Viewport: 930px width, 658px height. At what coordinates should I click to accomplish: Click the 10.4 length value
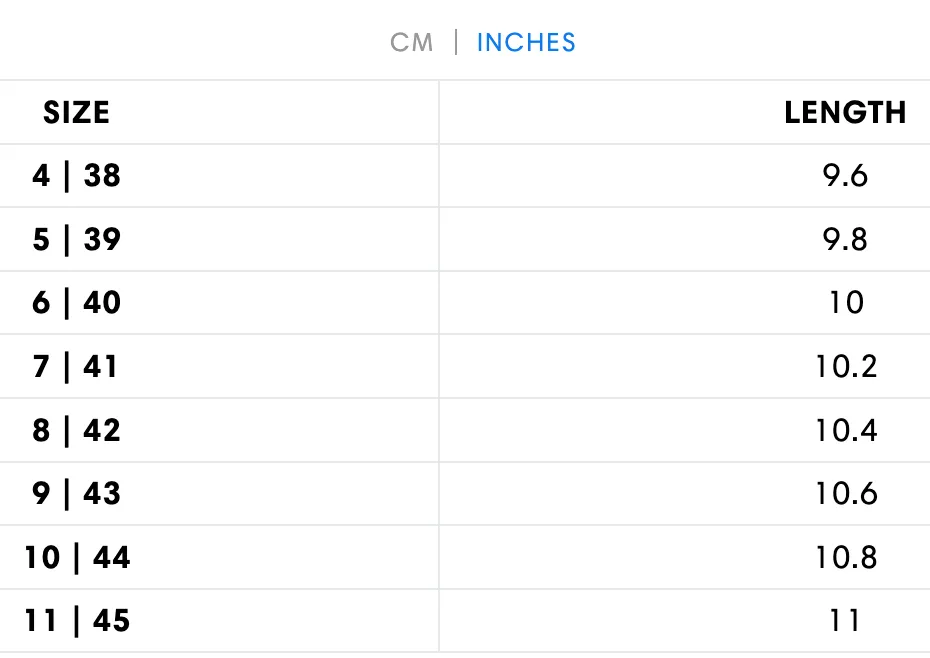click(846, 430)
